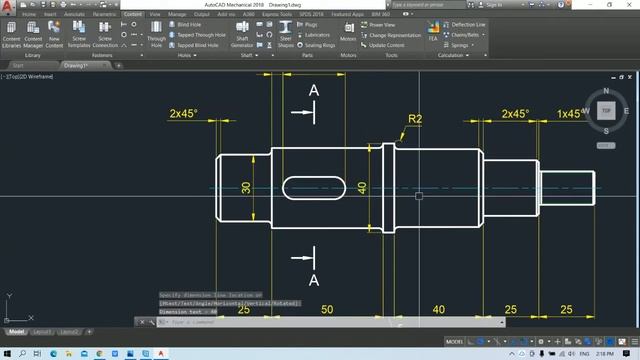Switch to the Home ribbon tab

(29, 14)
